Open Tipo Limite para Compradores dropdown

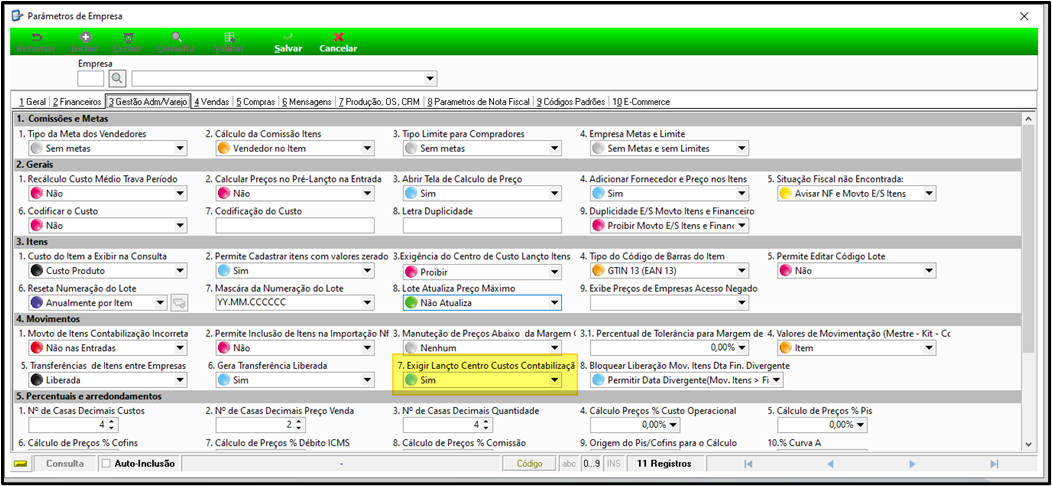pyautogui.click(x=554, y=148)
